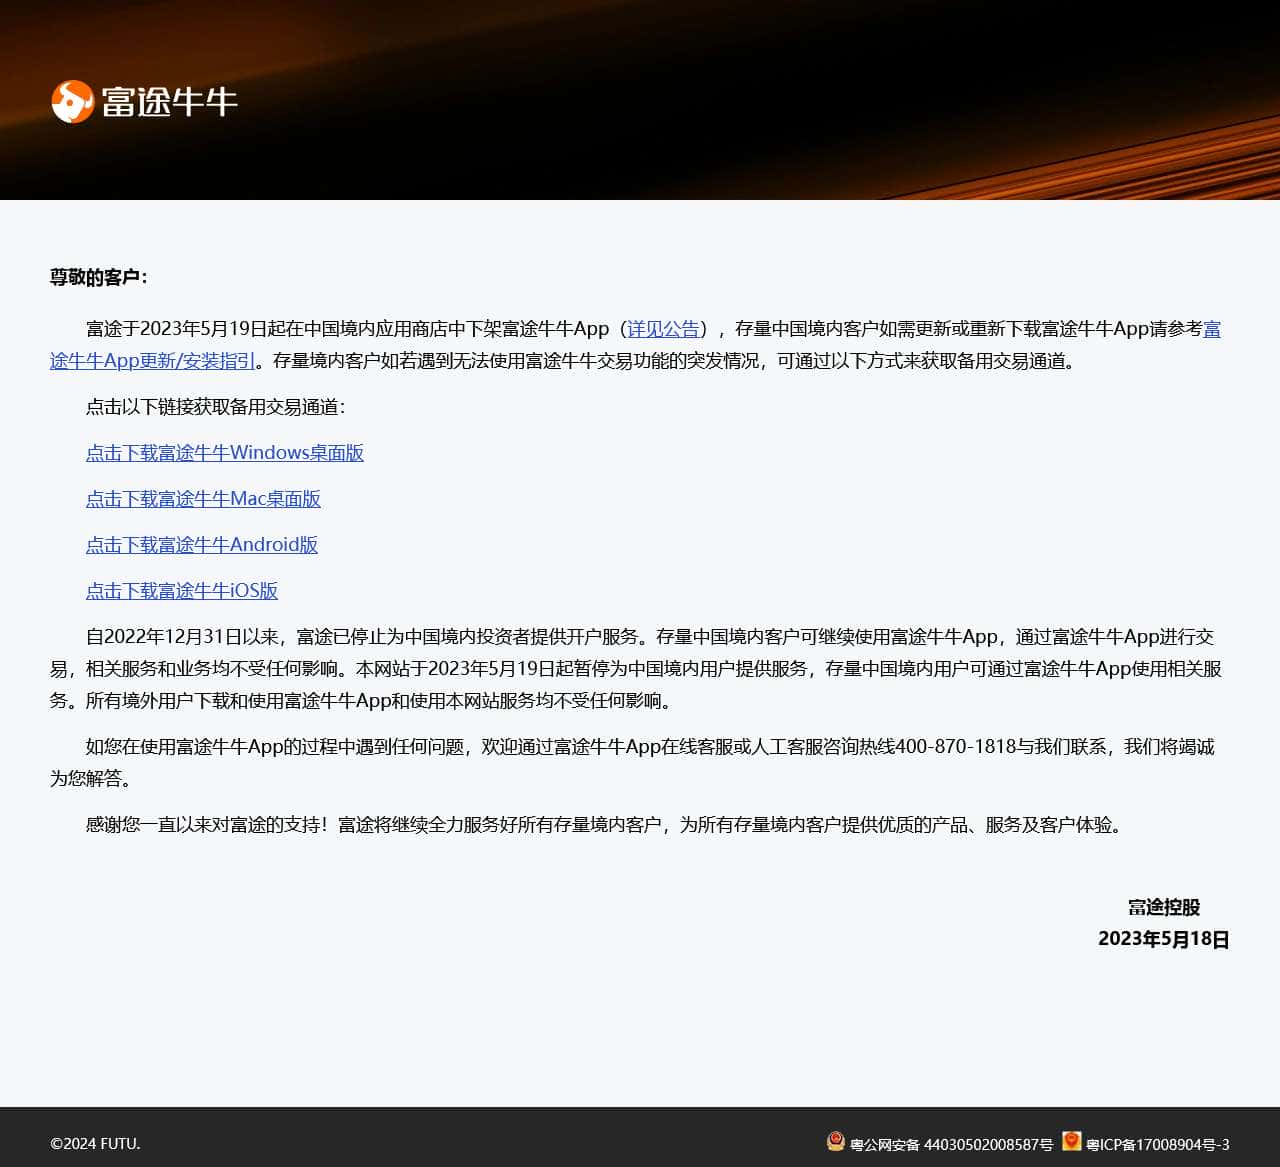Click the 感谢您一直以来对富途的支持 closing paragraph
The height and width of the screenshot is (1167, 1280).
605,825
